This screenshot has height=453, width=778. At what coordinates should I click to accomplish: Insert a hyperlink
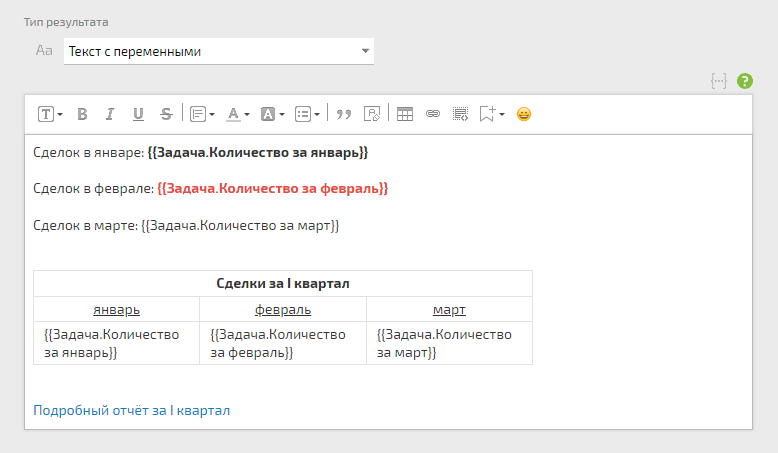point(433,114)
